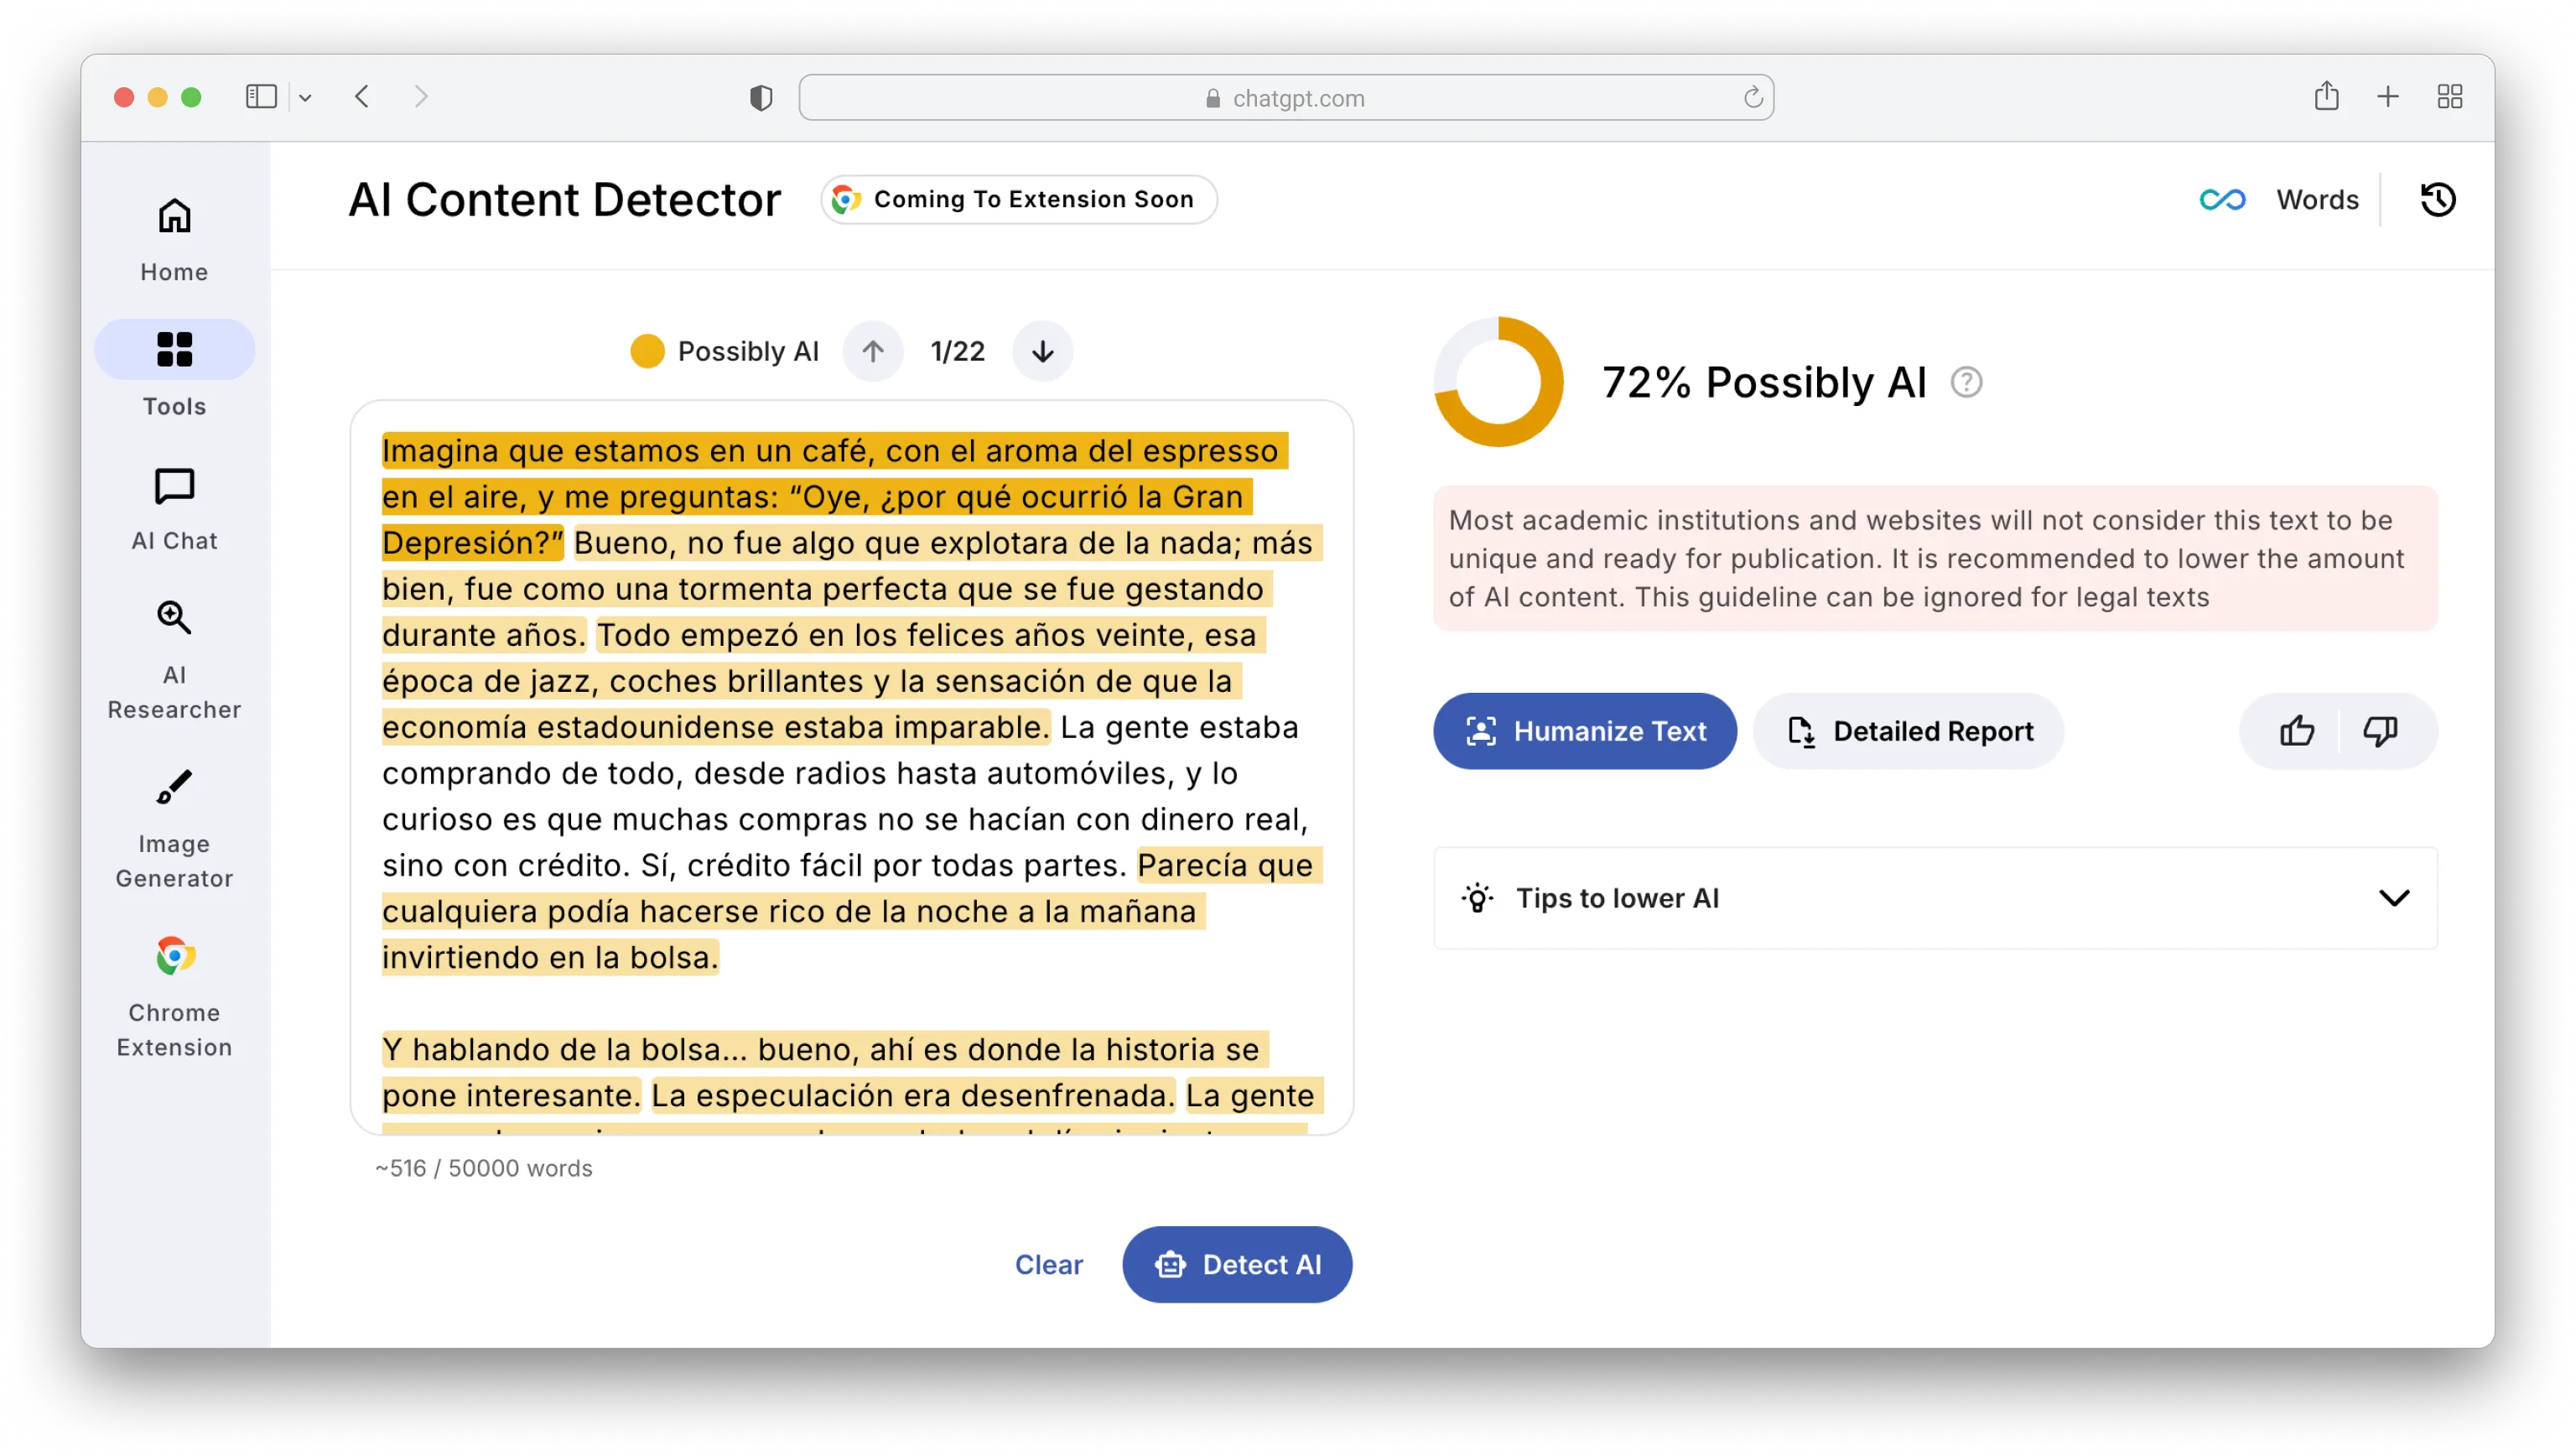2576x1456 pixels.
Task: Click the Detect AI button
Action: point(1237,1264)
